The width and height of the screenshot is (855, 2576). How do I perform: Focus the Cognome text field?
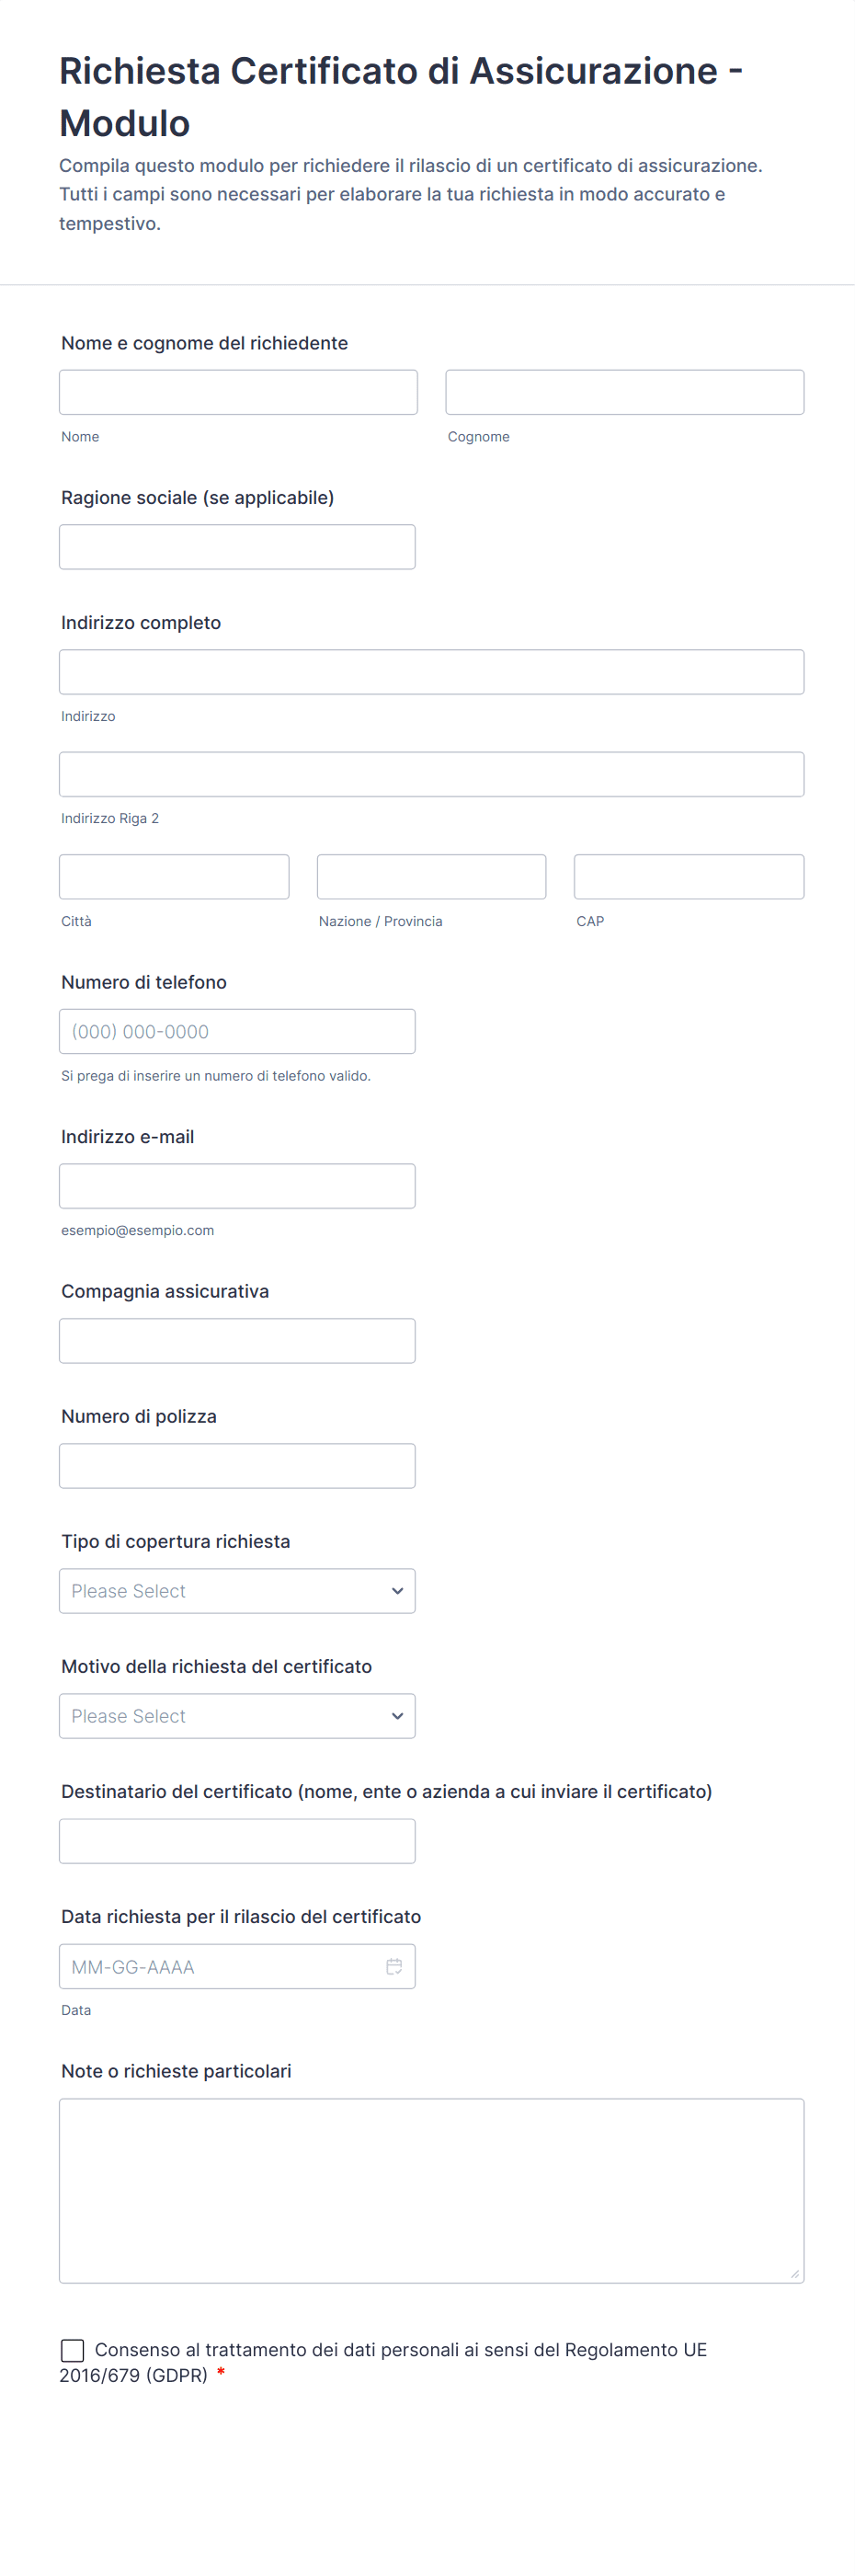click(624, 392)
